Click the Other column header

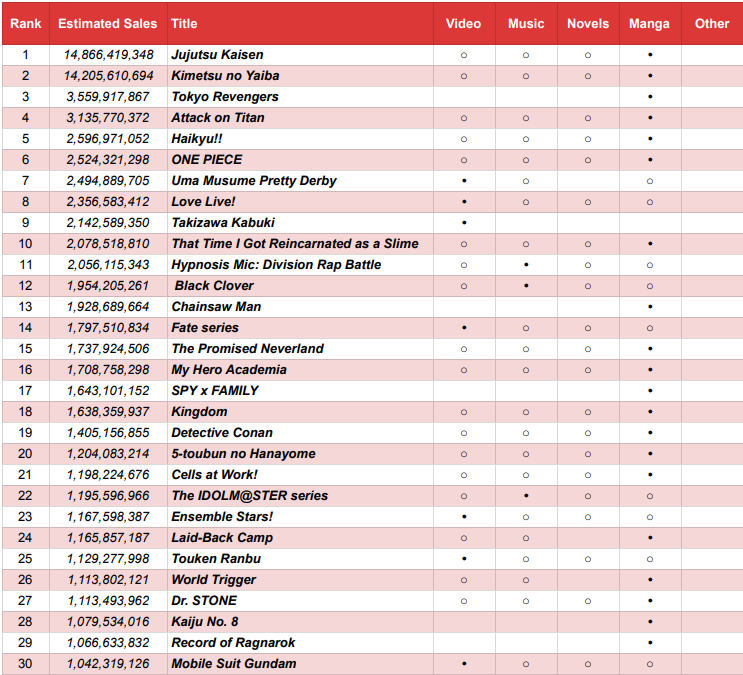[712, 24]
